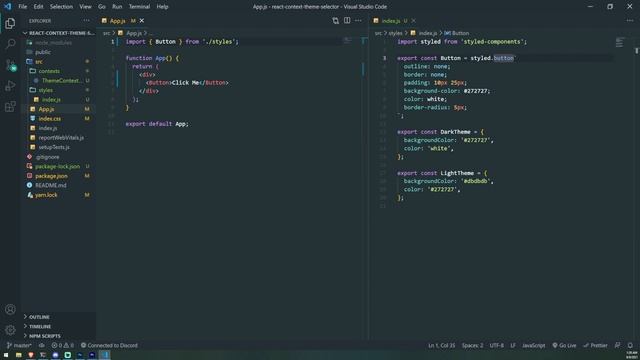Open README.md in explorer
The image size is (640, 360).
[x=51, y=185]
